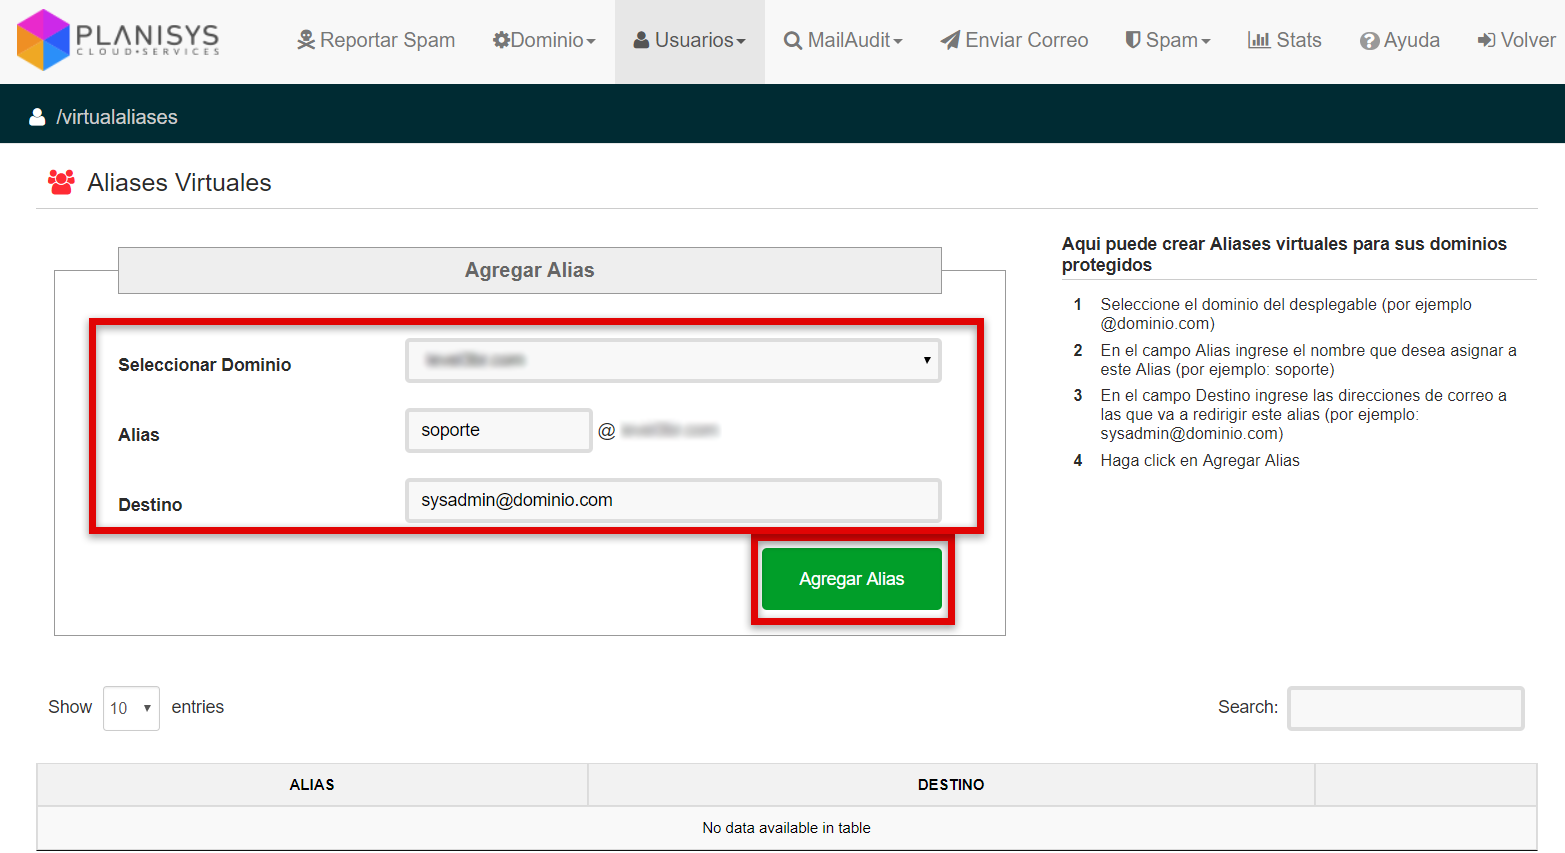Click the Planisys Cloud Services logo

click(118, 40)
